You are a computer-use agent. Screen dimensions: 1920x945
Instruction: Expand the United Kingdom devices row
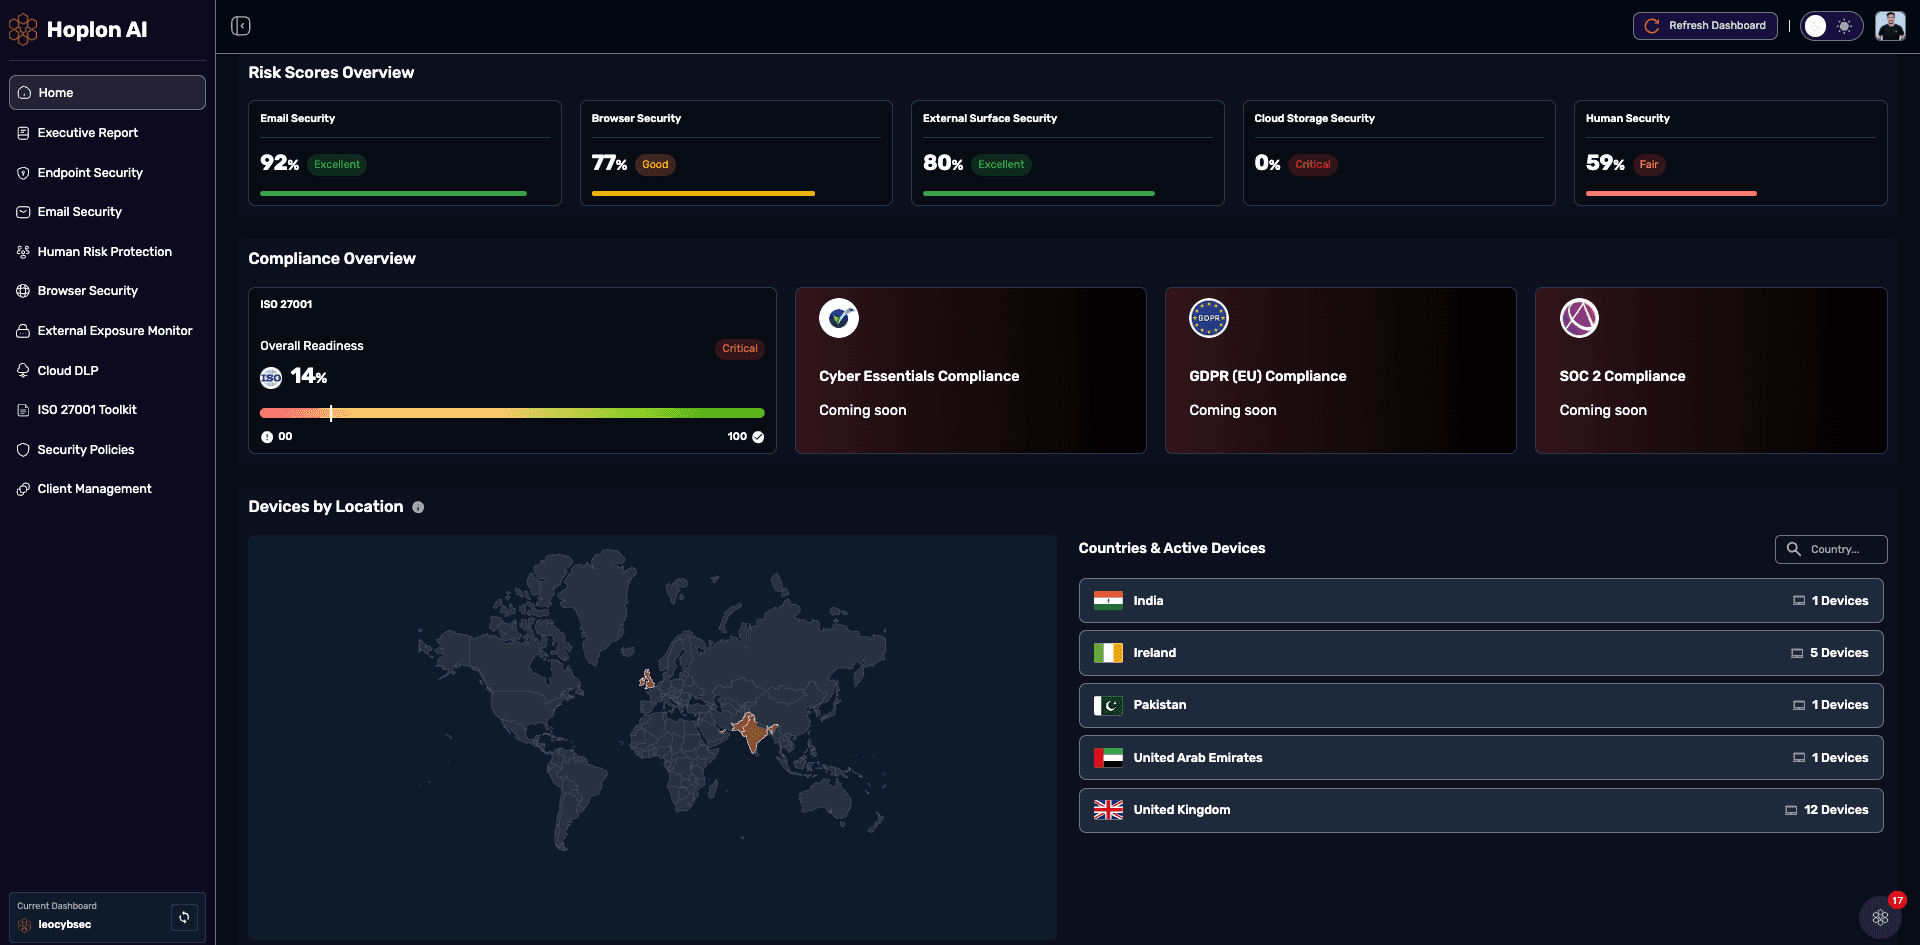click(1480, 810)
